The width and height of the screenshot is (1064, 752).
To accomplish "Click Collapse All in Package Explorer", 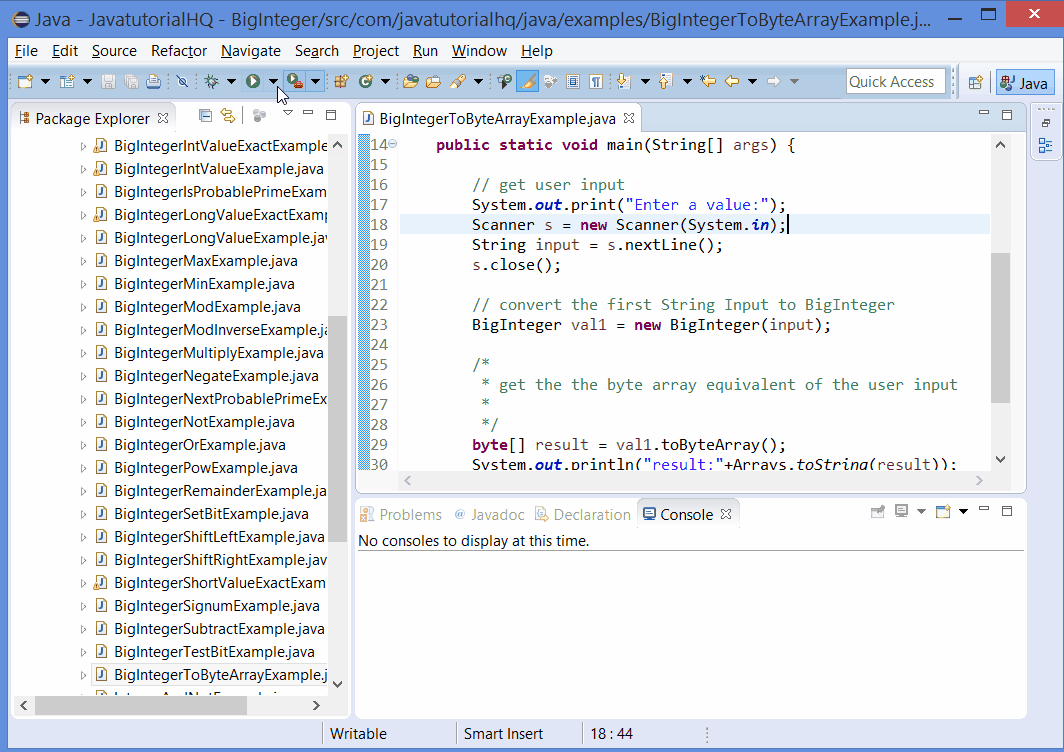I will pyautogui.click(x=205, y=116).
